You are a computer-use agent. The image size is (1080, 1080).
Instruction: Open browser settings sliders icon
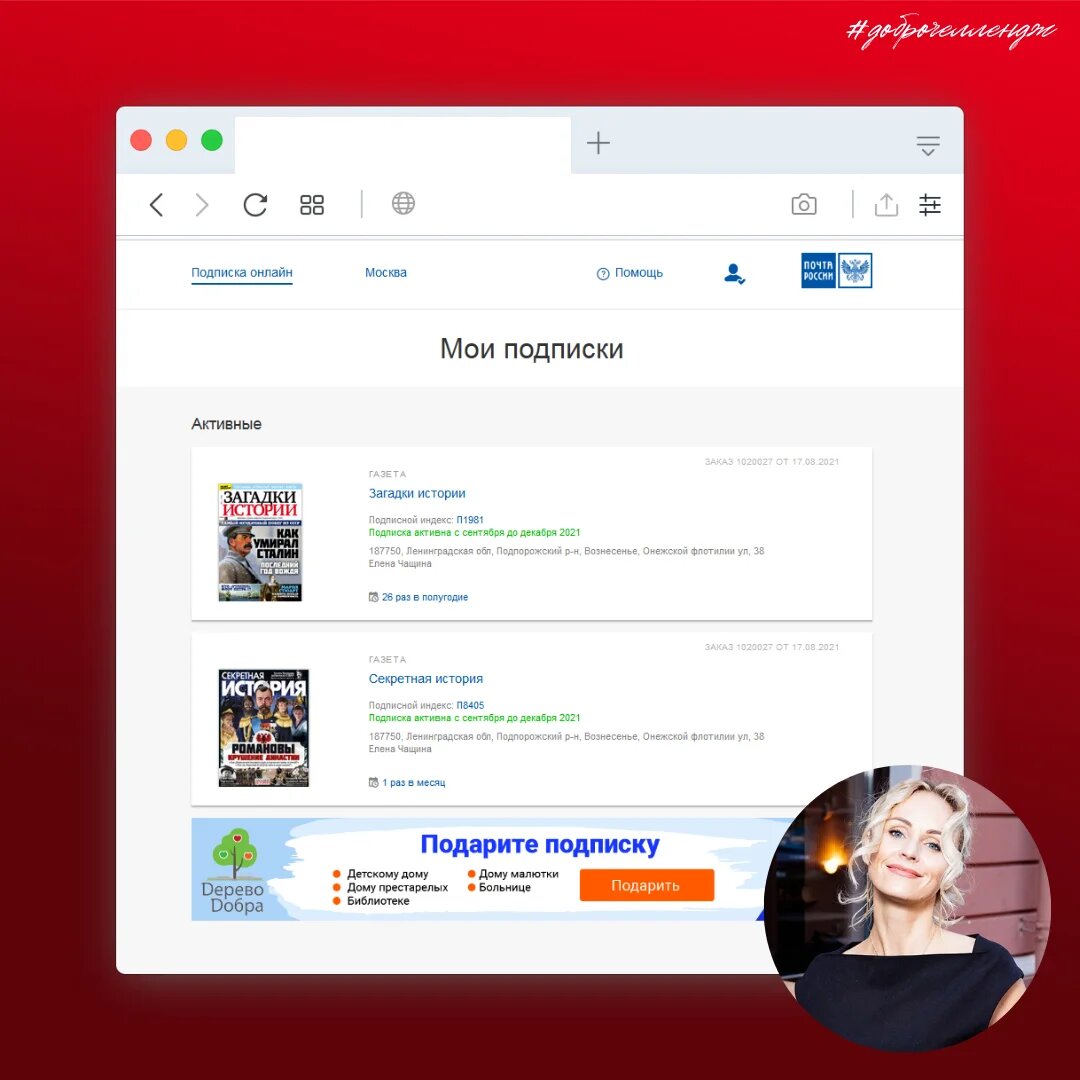pyautogui.click(x=930, y=205)
